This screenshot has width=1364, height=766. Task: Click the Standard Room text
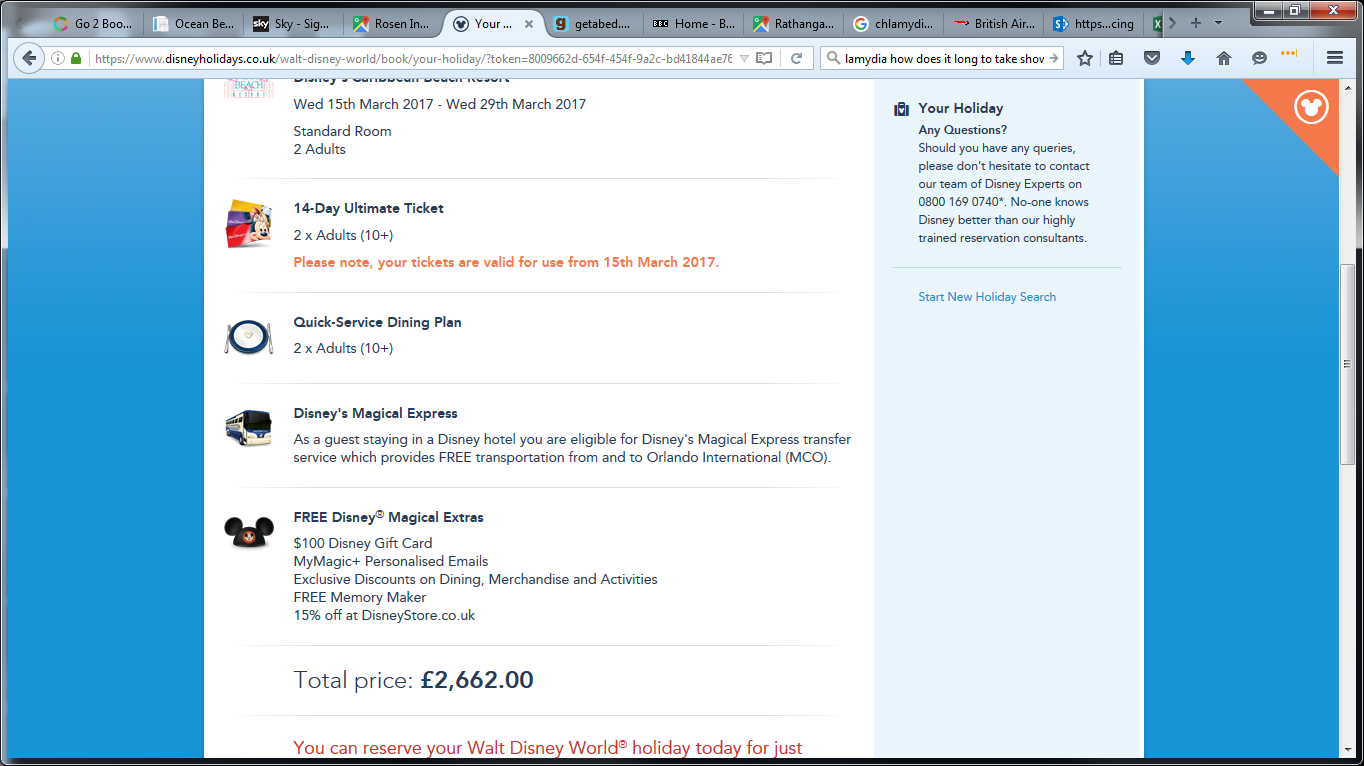pyautogui.click(x=342, y=131)
